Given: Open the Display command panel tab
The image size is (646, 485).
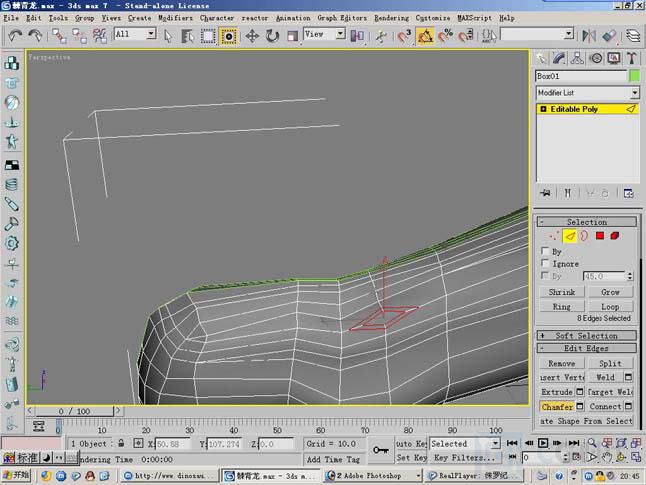Looking at the screenshot, I should pyautogui.click(x=614, y=58).
